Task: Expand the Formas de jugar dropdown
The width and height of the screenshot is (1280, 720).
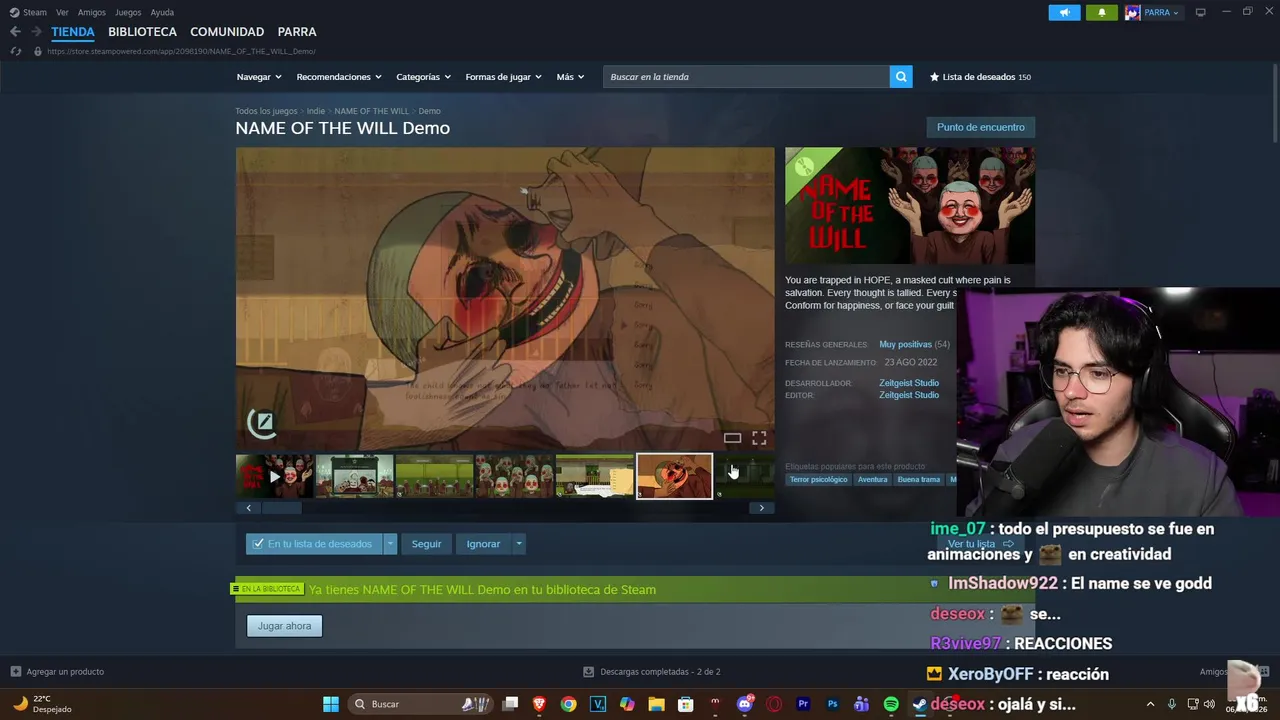Action: tap(503, 77)
